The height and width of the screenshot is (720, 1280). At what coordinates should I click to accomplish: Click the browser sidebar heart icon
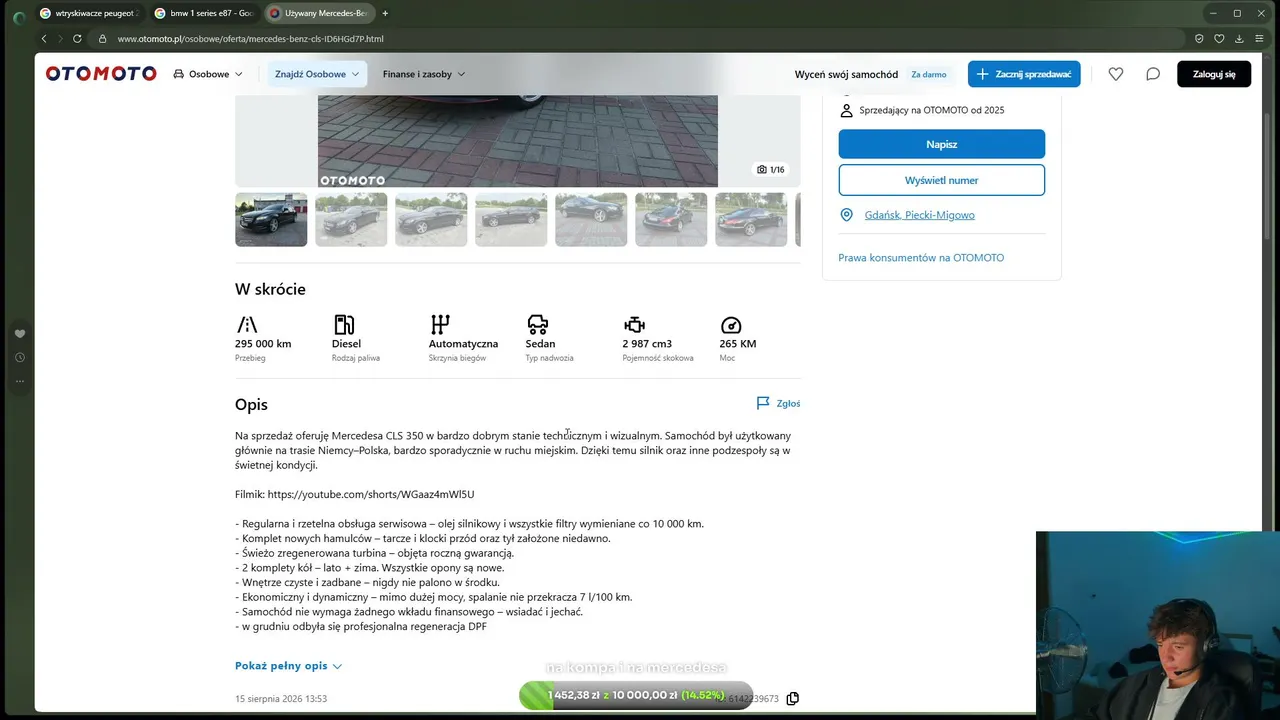(19, 334)
